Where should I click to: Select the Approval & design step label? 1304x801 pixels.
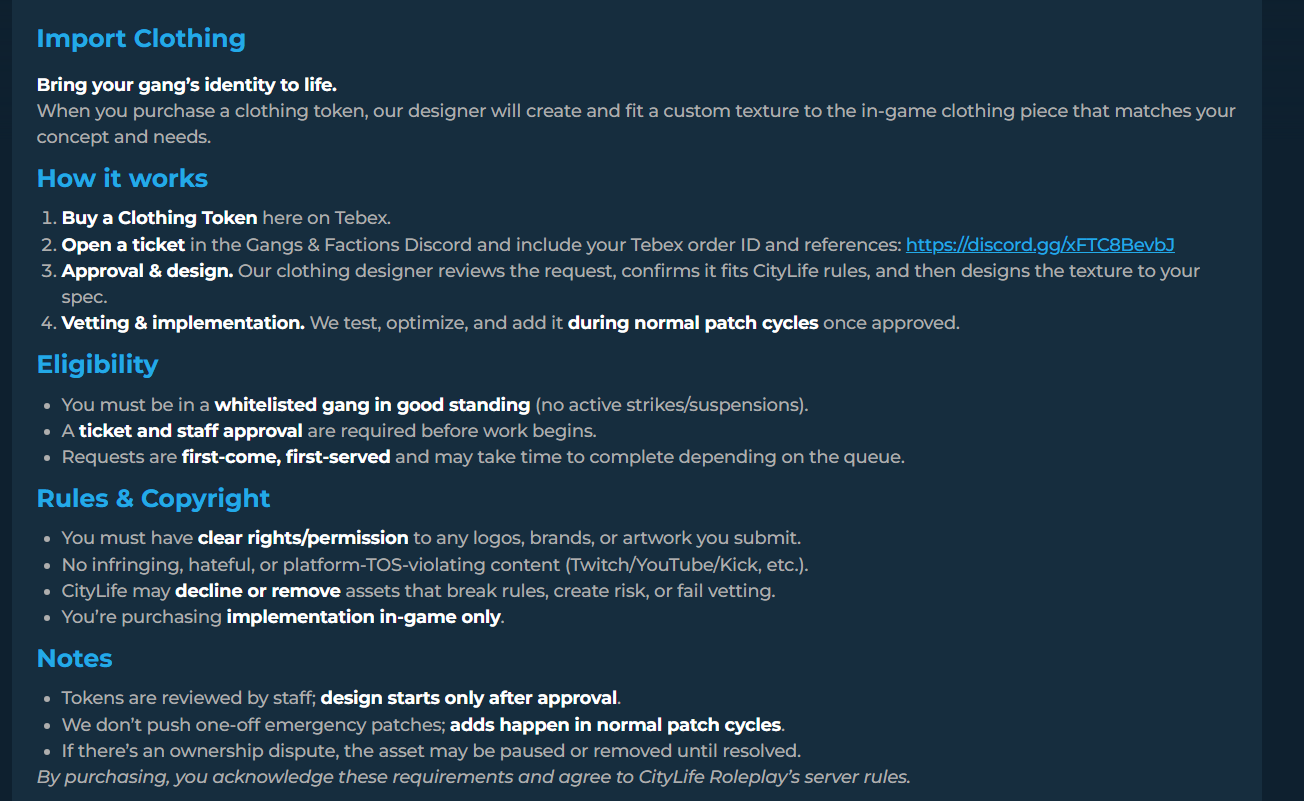(x=148, y=272)
